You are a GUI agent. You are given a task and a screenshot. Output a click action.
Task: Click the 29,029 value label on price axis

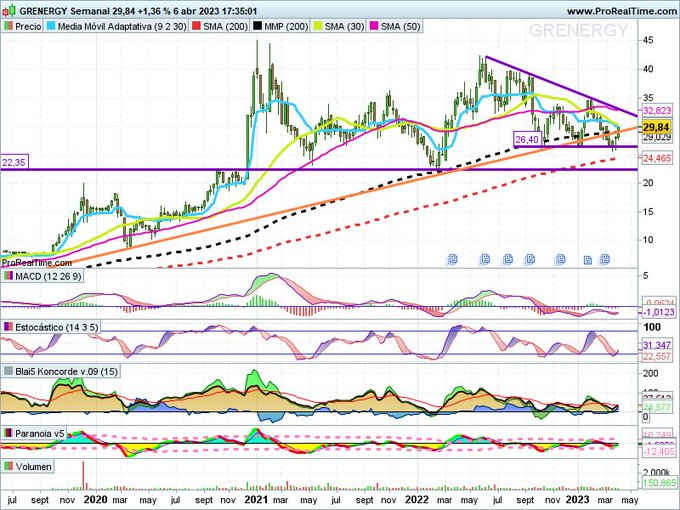(x=657, y=137)
